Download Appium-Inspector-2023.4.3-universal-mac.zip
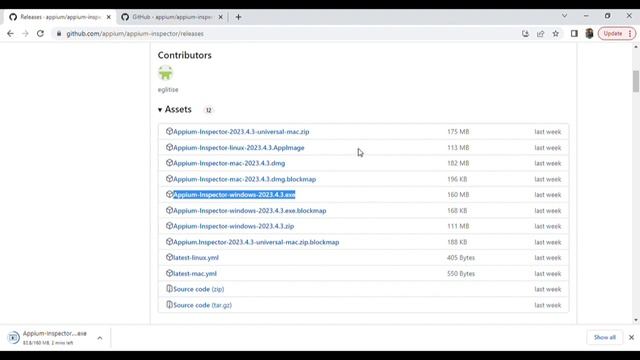Image resolution: width=640 pixels, height=360 pixels. 241,132
